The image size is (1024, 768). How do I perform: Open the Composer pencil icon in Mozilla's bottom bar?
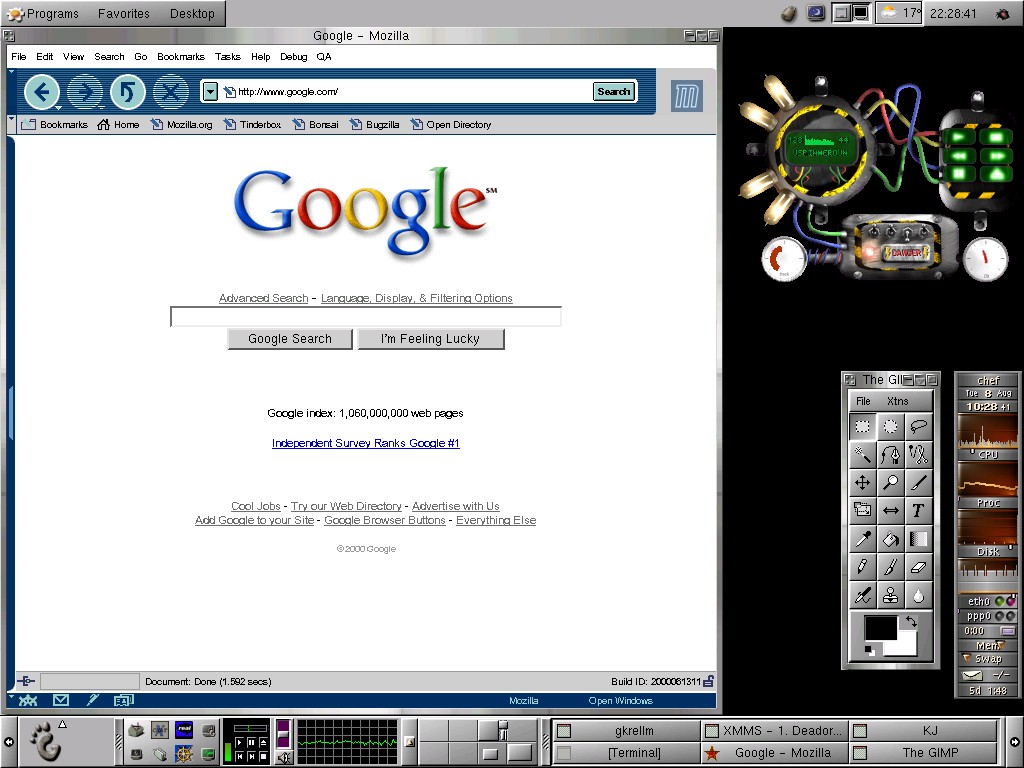click(93, 700)
